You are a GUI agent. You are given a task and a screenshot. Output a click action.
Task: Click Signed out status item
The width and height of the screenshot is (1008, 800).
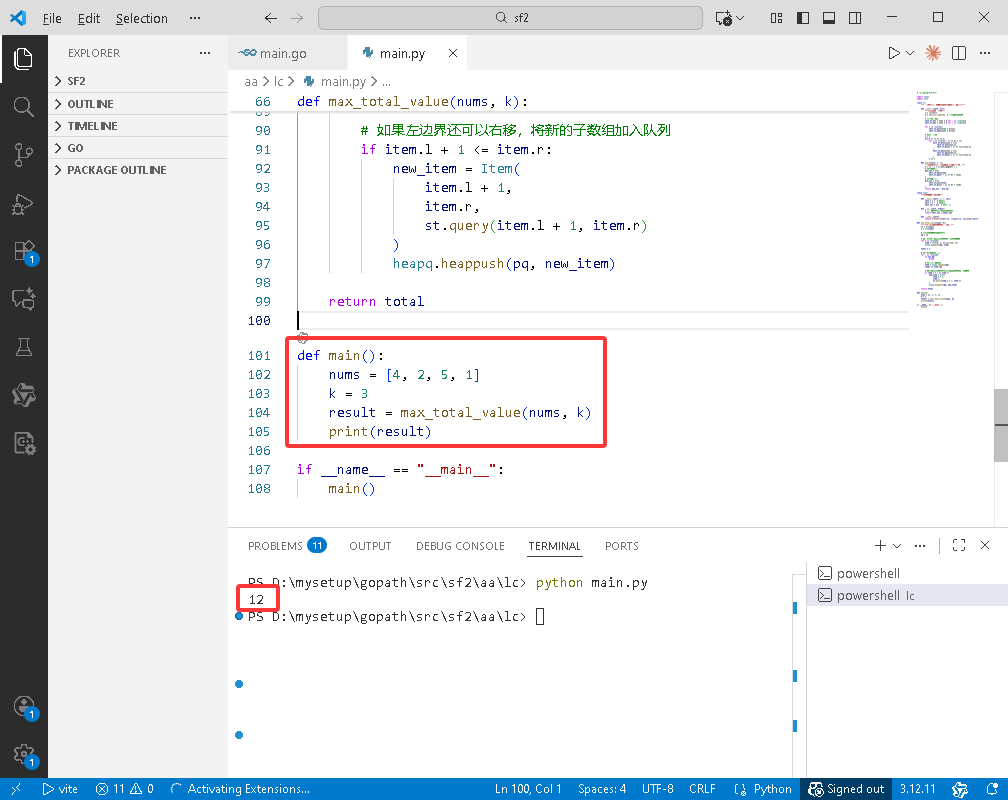click(846, 789)
